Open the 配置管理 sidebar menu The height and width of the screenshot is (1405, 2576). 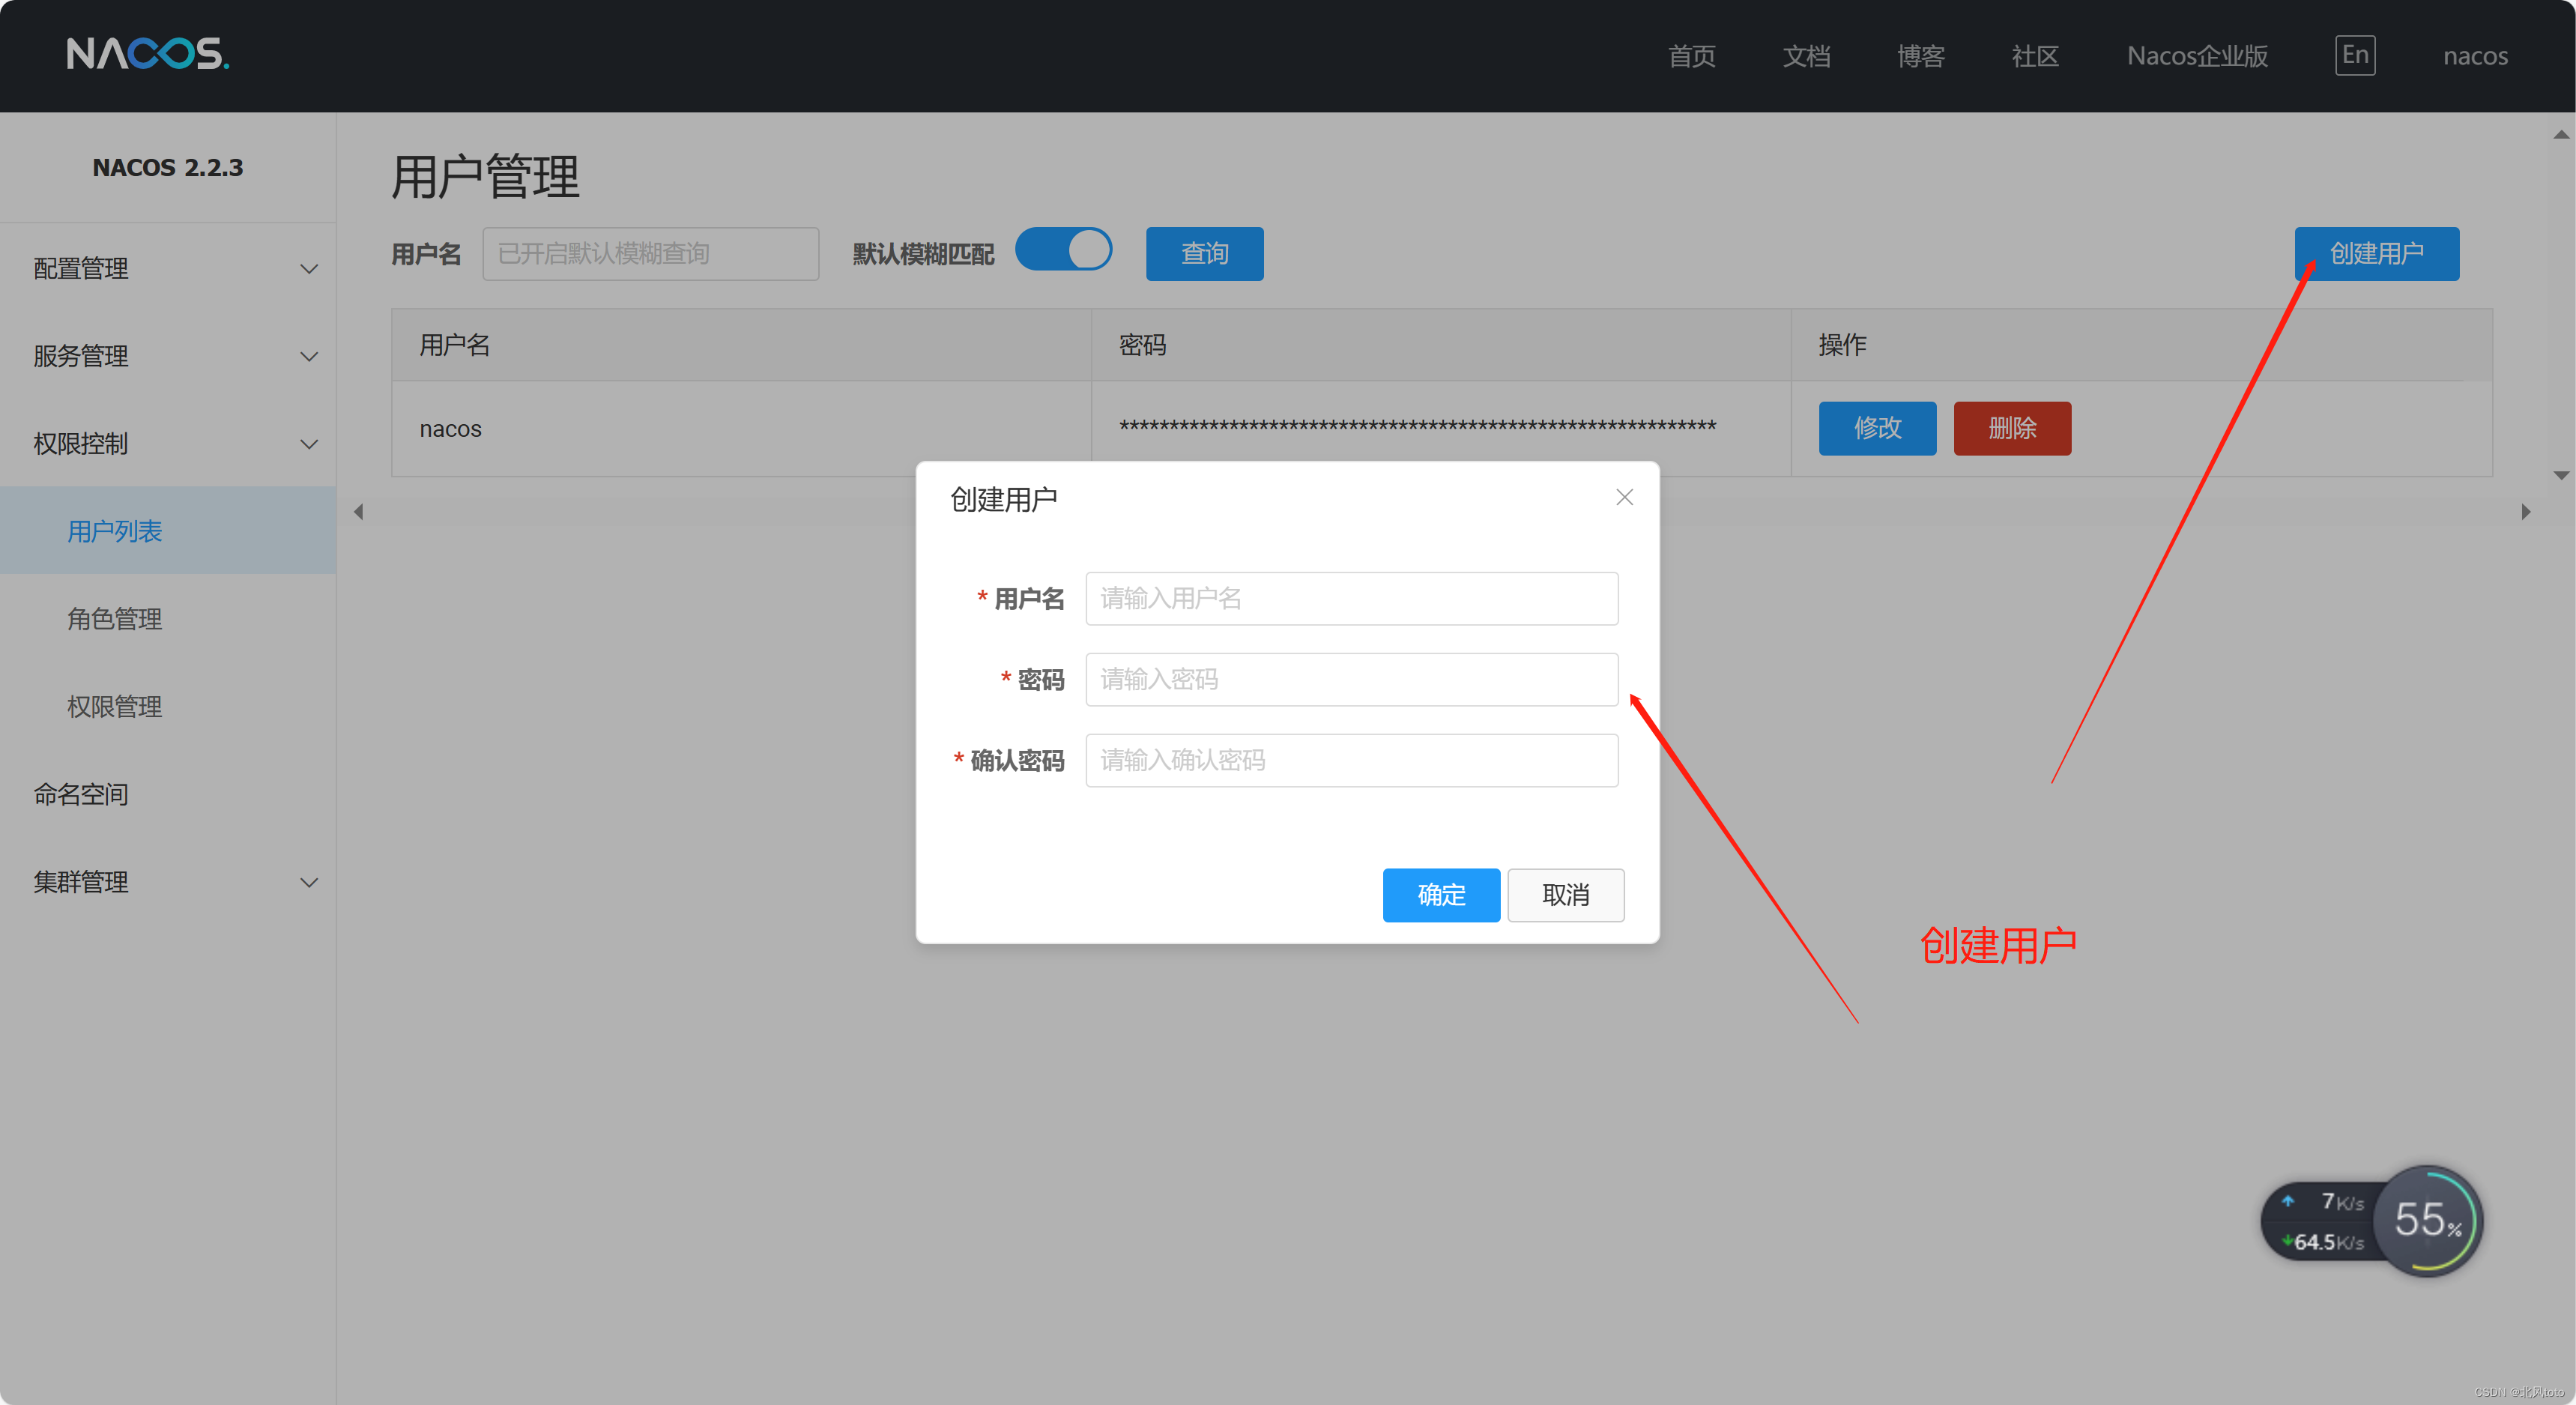(168, 269)
